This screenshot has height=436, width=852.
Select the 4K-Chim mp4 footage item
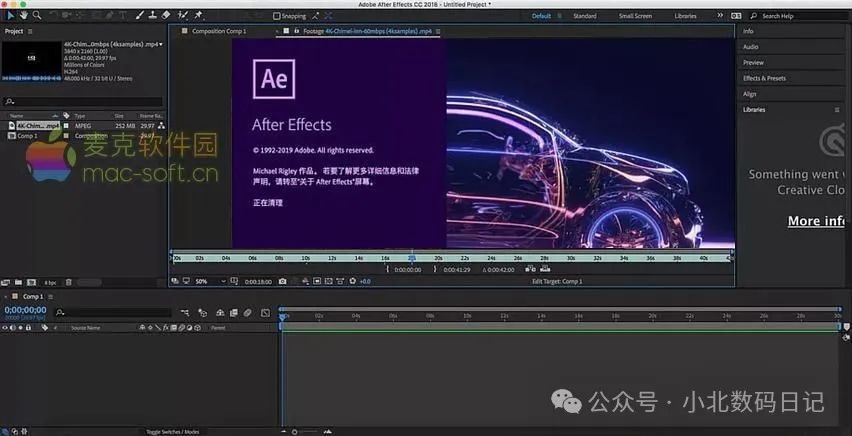(x=38, y=126)
